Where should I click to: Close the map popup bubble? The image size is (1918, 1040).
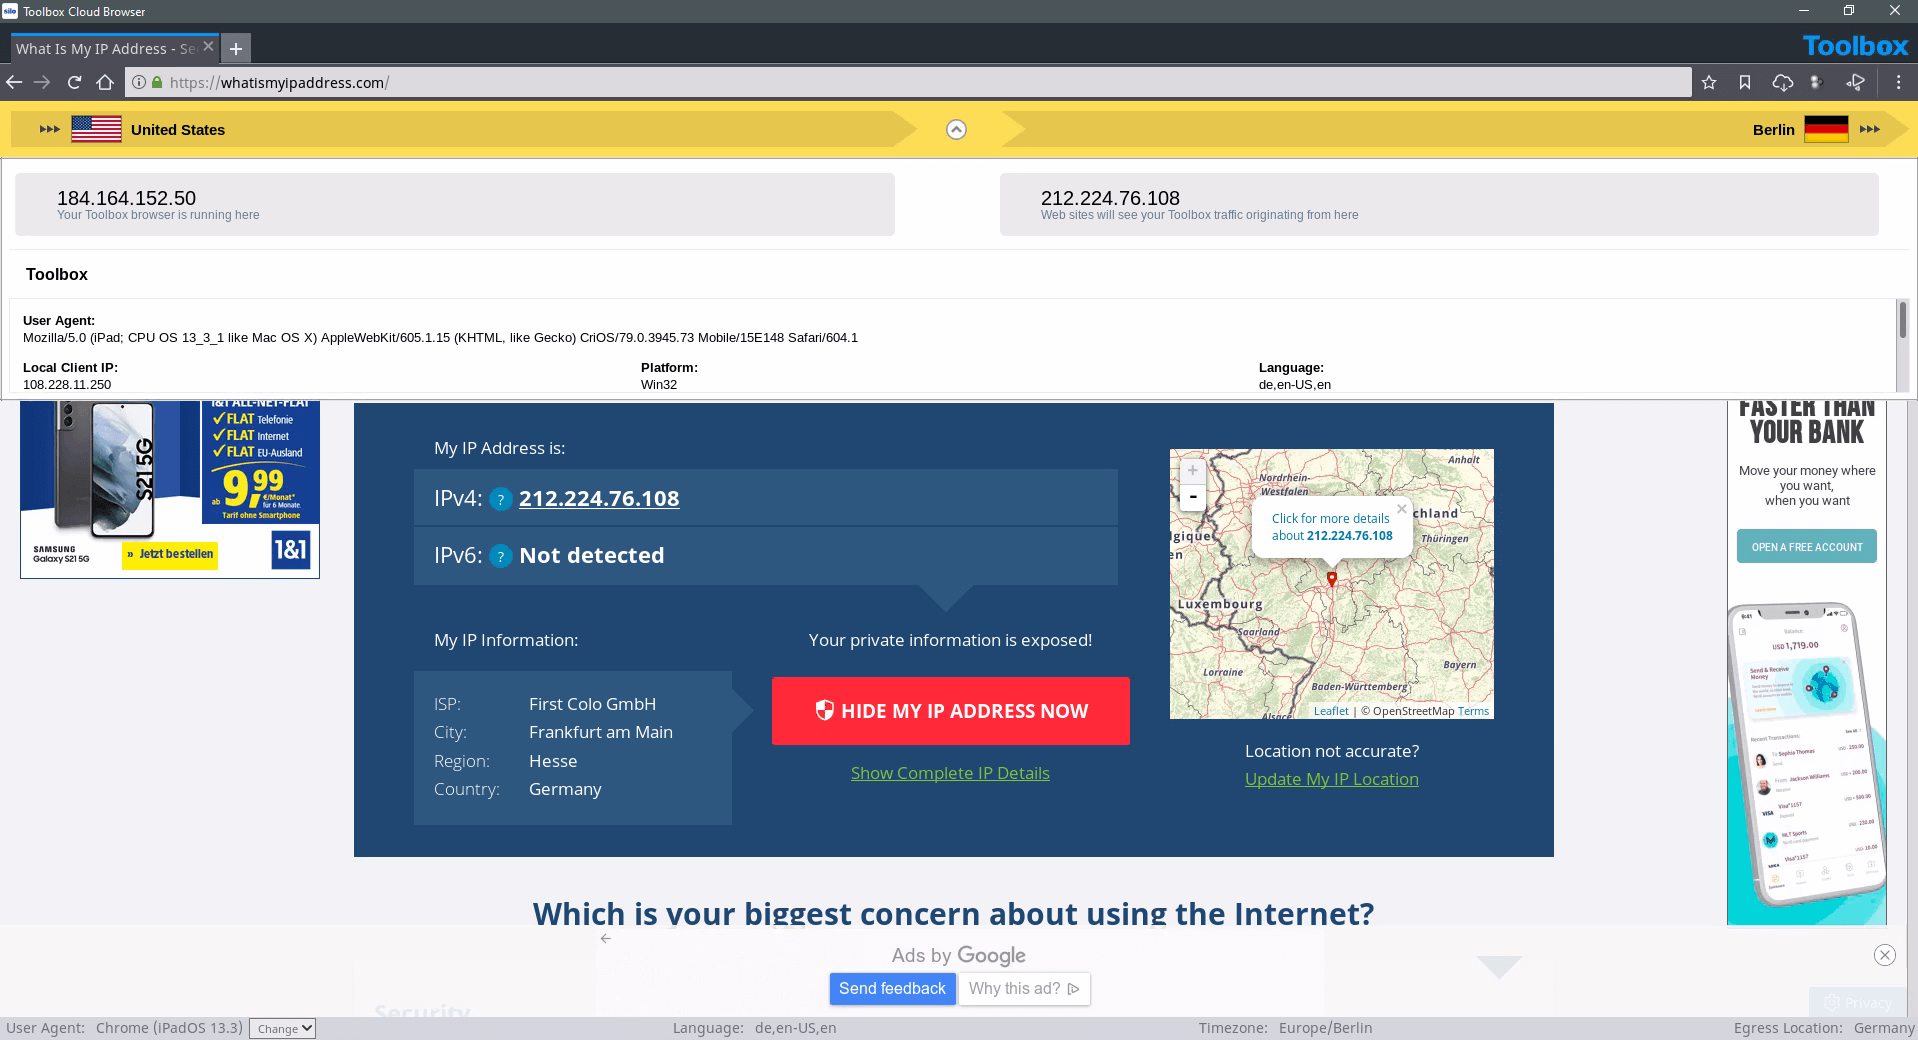pyautogui.click(x=1401, y=509)
